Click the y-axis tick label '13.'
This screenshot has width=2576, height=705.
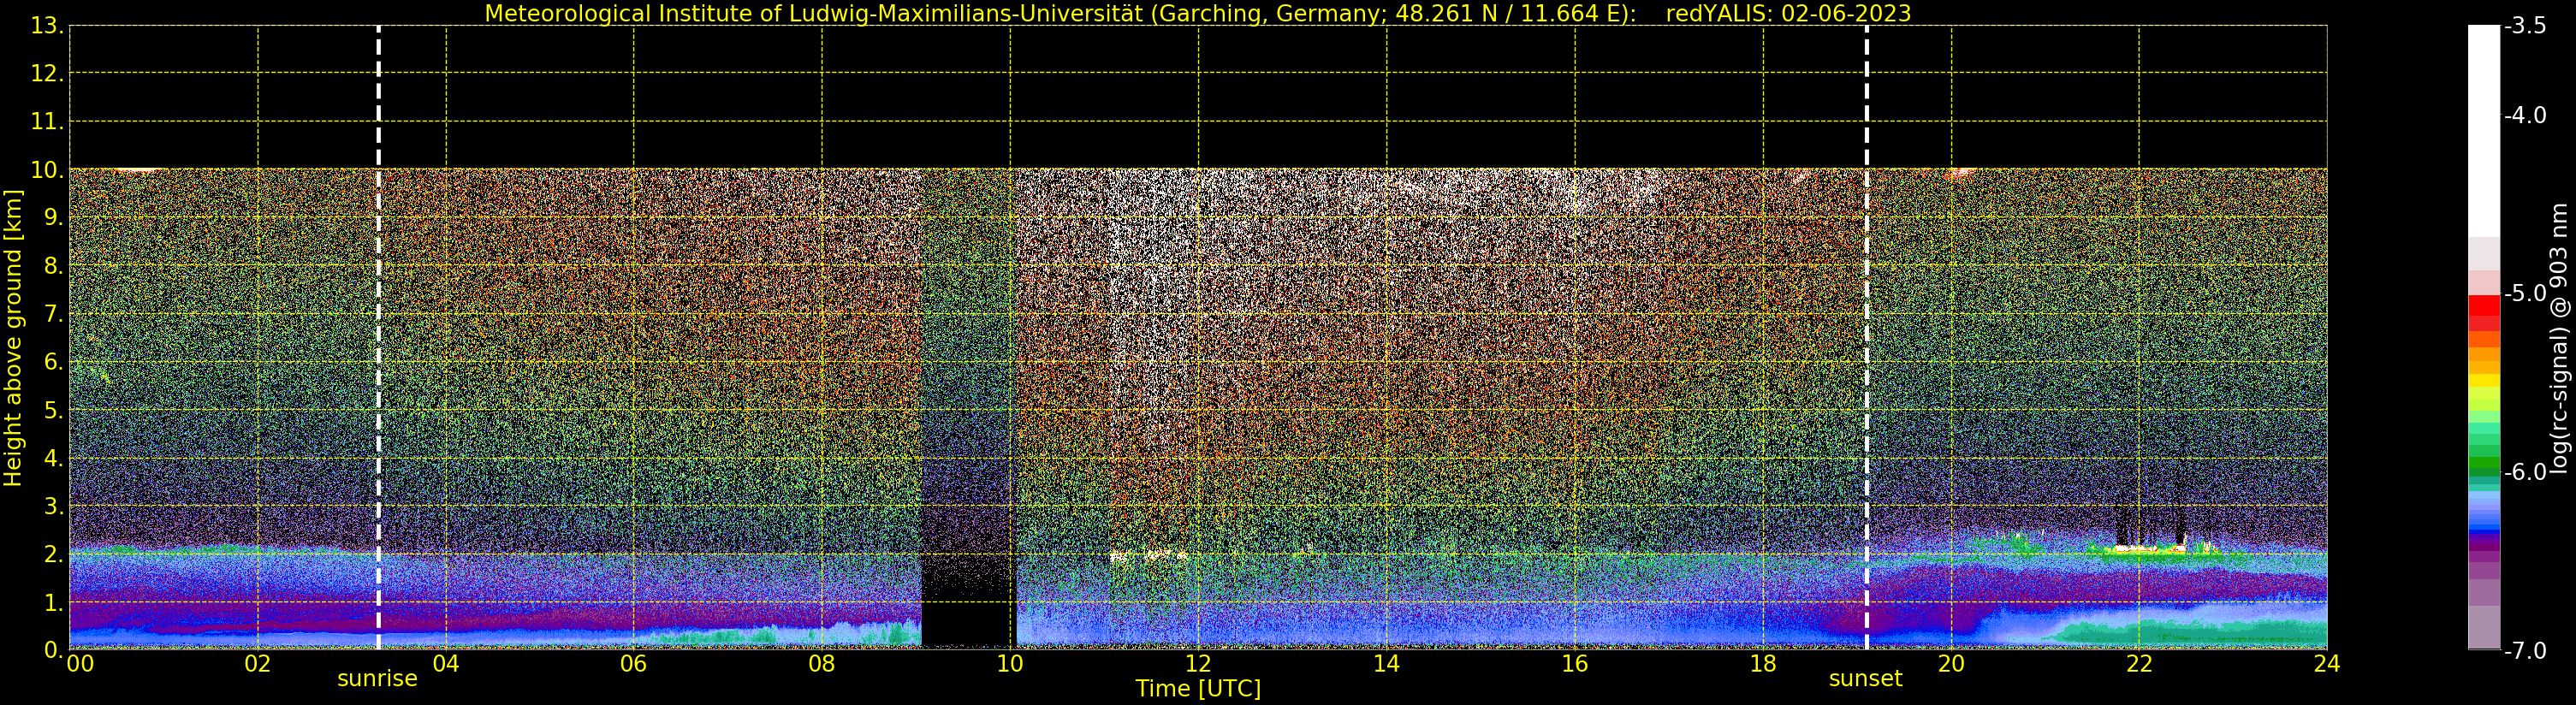tap(47, 26)
